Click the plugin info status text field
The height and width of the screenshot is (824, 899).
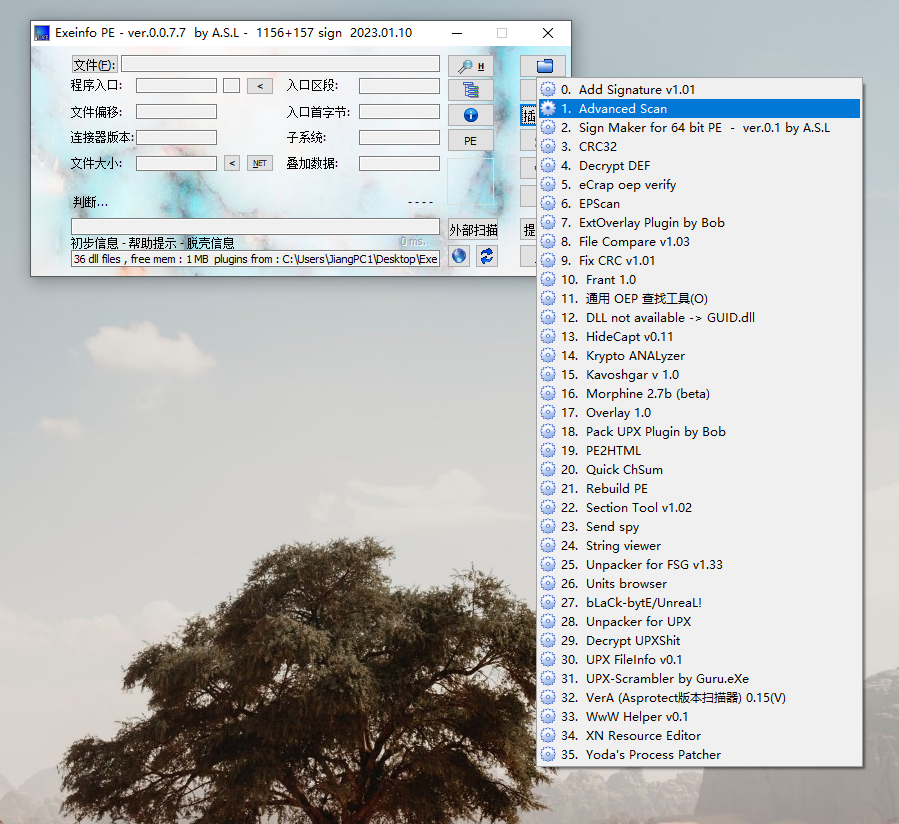(255, 259)
